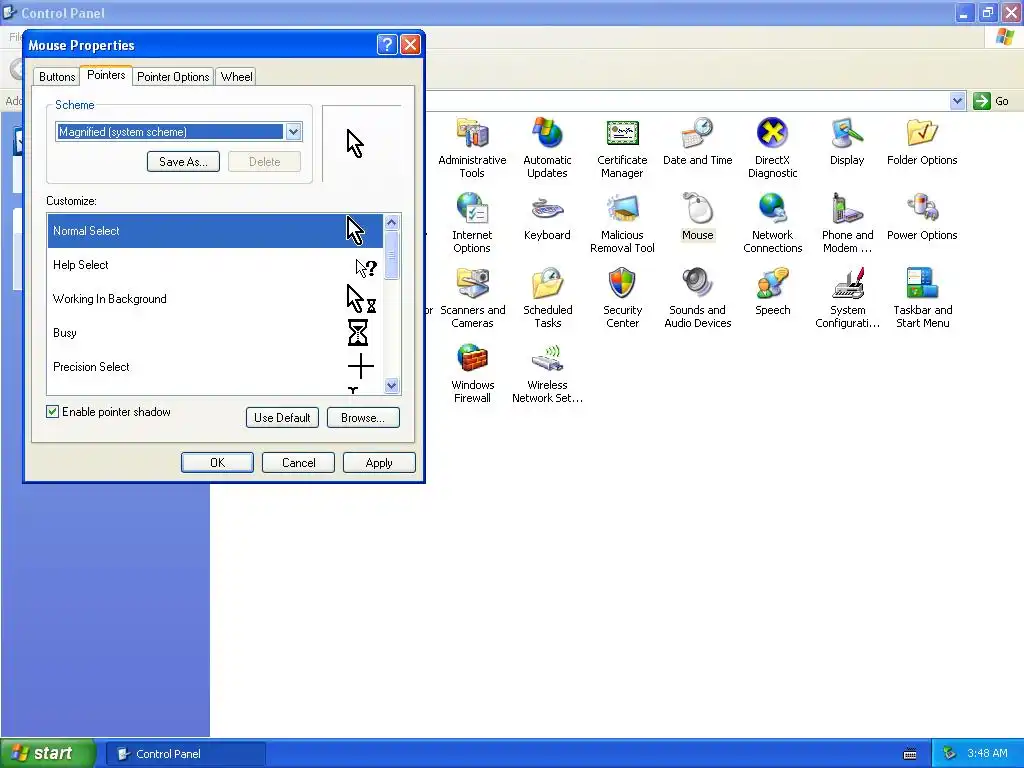
Task: Select Precision Select pointer row
Action: [x=215, y=366]
